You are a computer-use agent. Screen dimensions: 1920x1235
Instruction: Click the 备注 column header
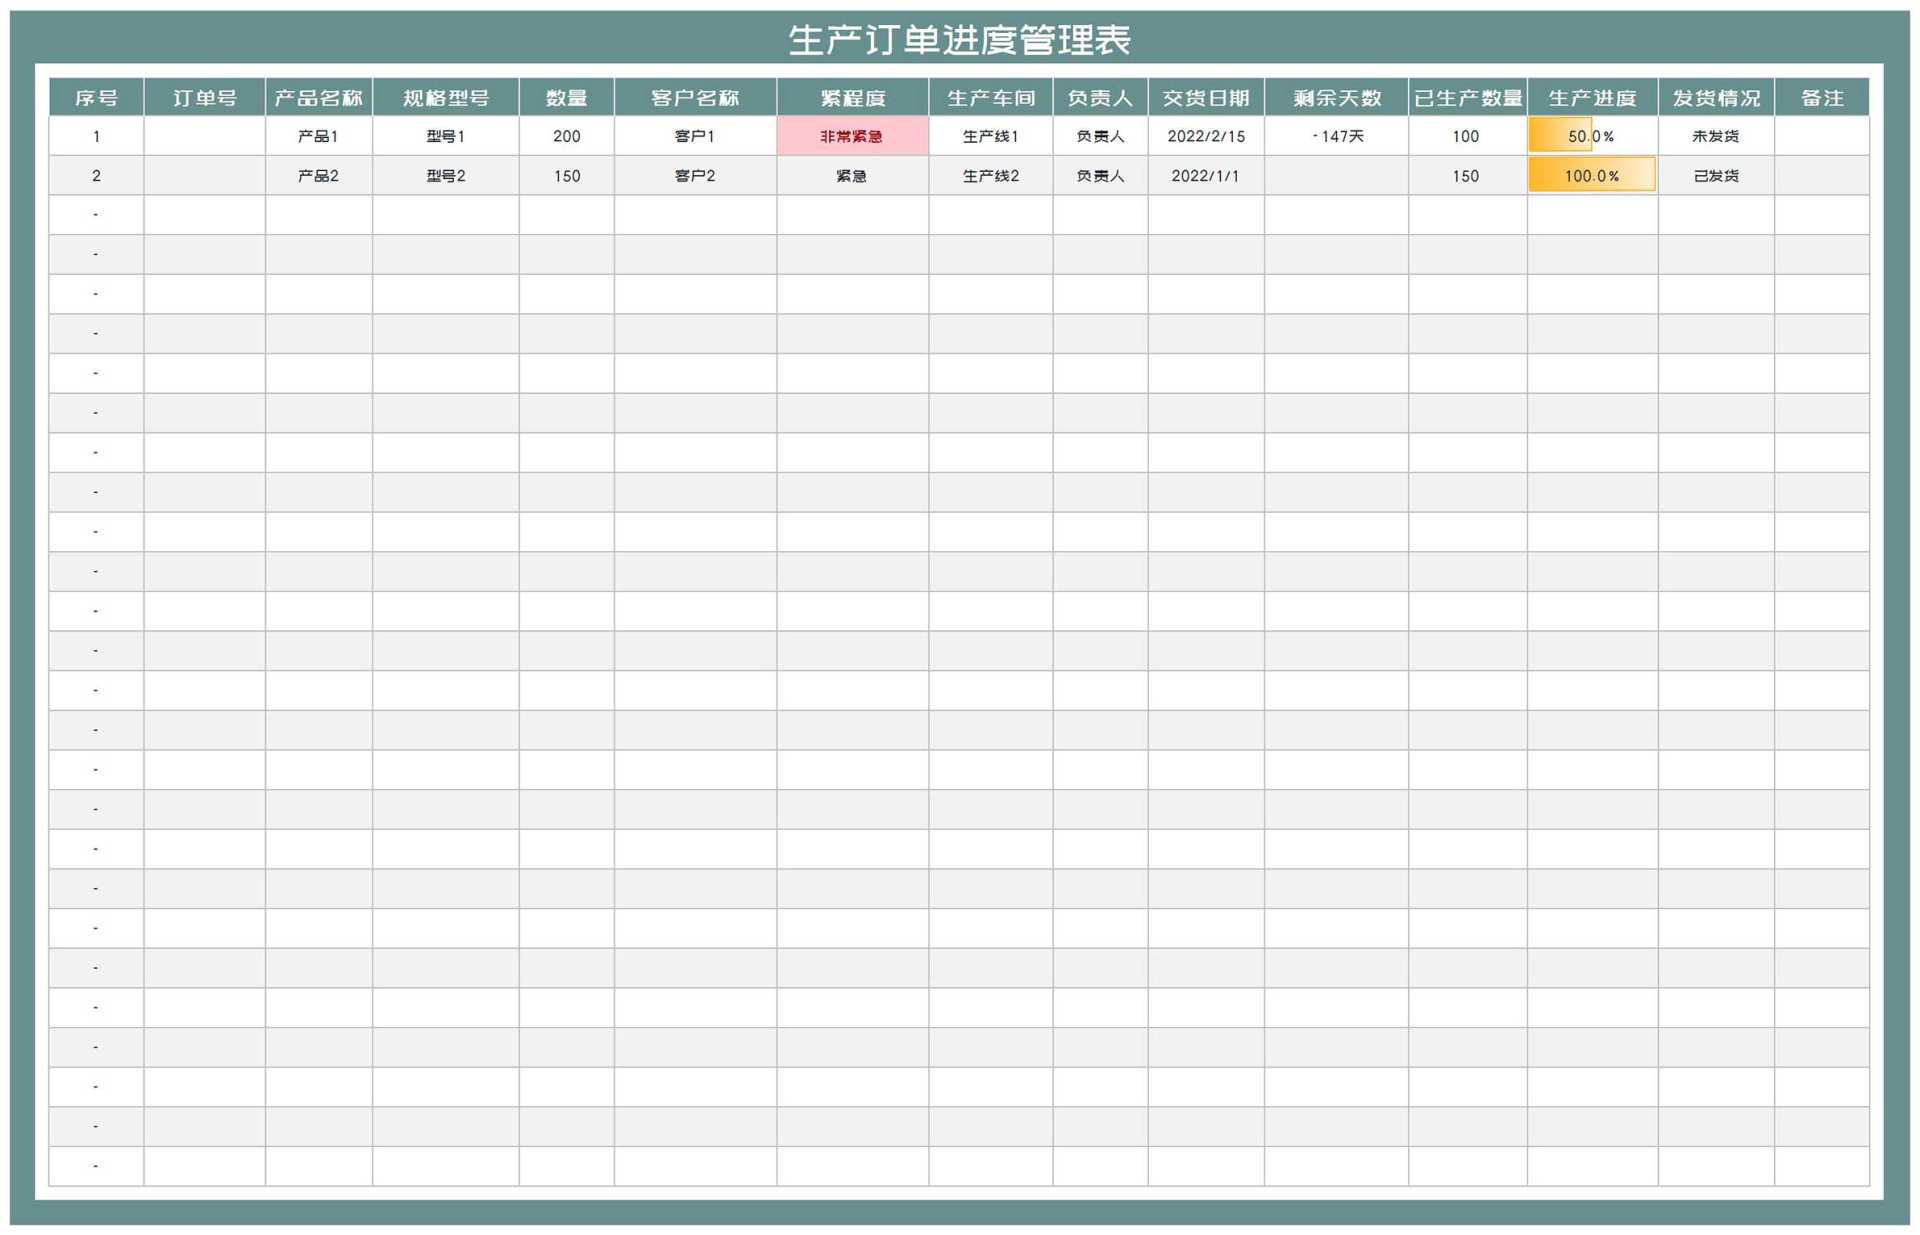point(1822,98)
